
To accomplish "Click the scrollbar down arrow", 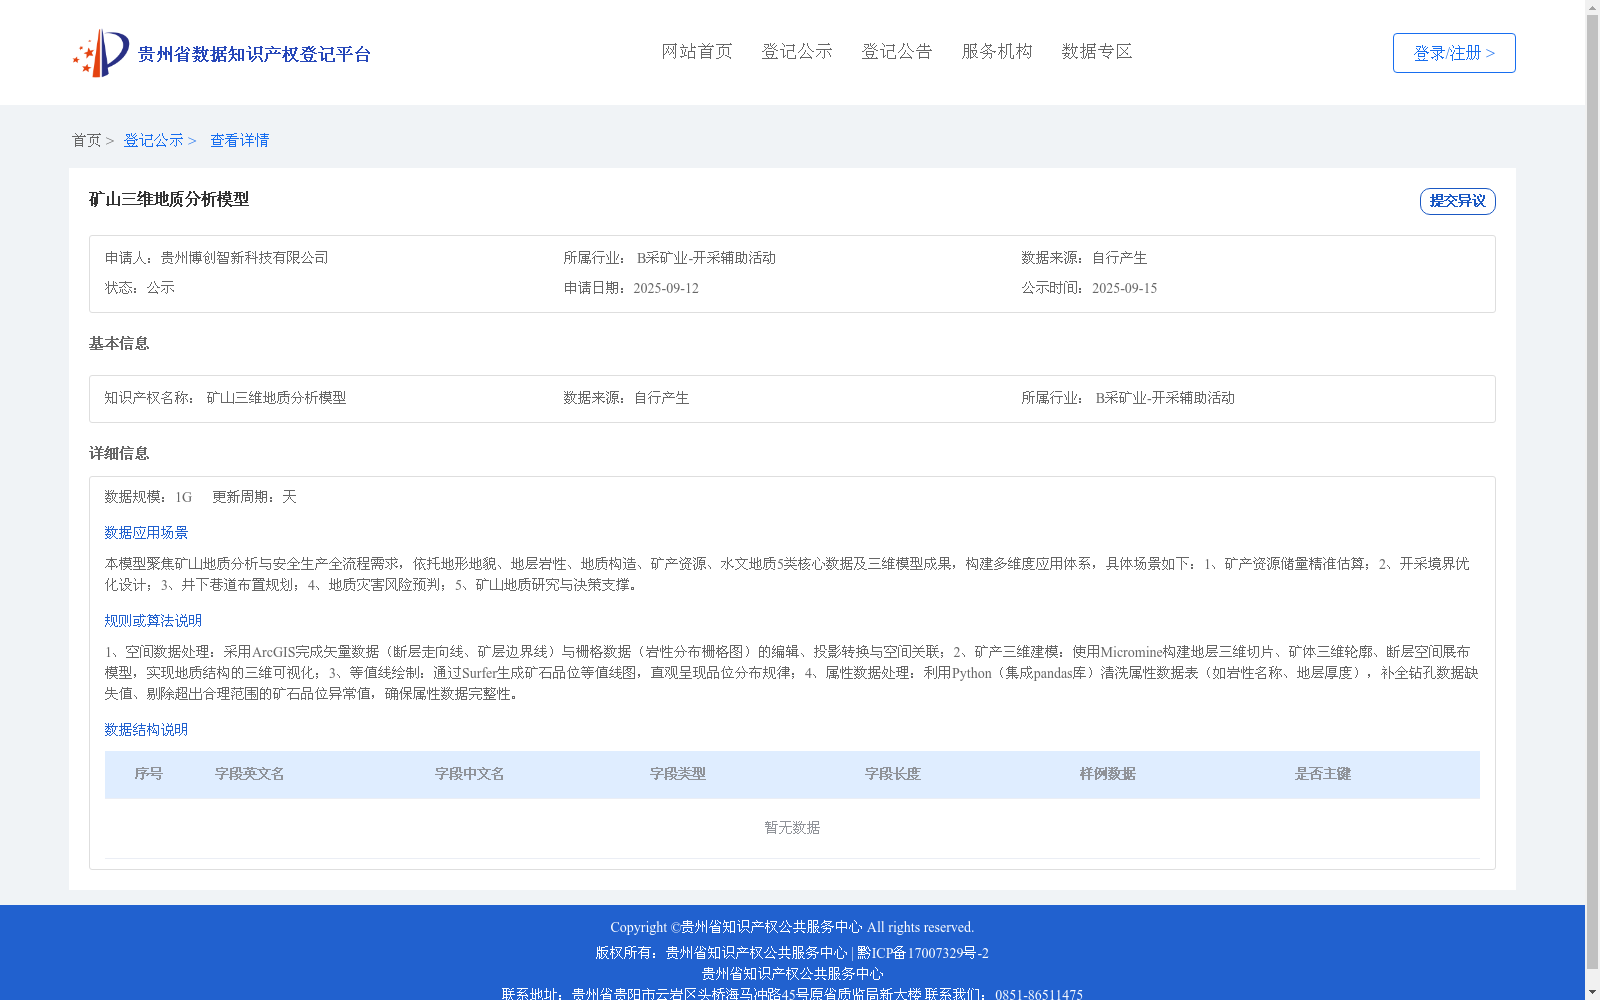I will coord(1592,992).
